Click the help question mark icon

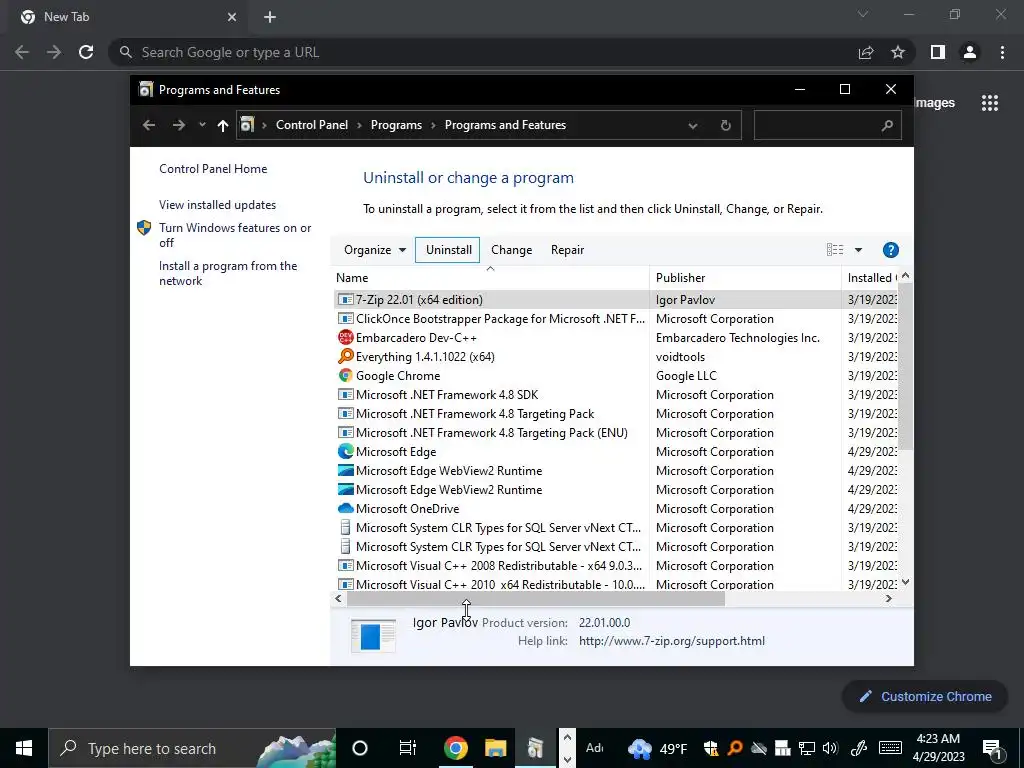click(x=890, y=250)
